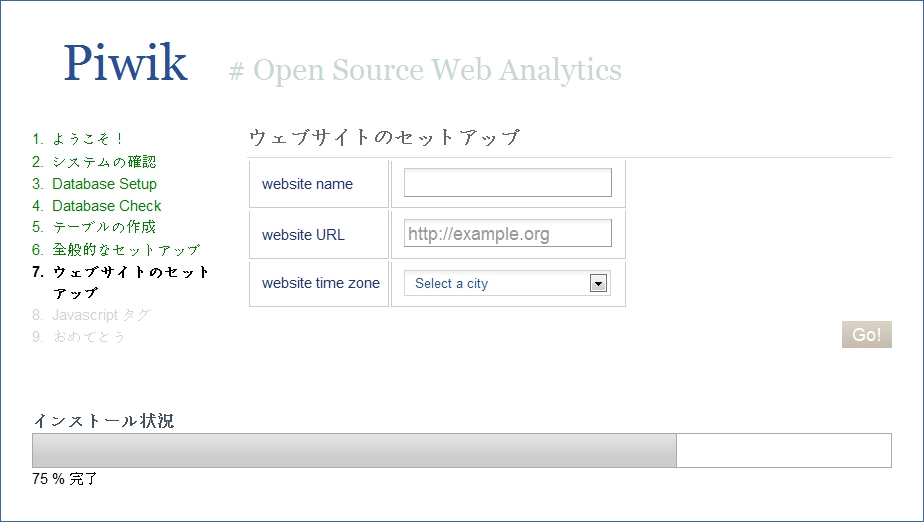Click the website URL label
Viewport: 924px width, 522px height.
(303, 234)
